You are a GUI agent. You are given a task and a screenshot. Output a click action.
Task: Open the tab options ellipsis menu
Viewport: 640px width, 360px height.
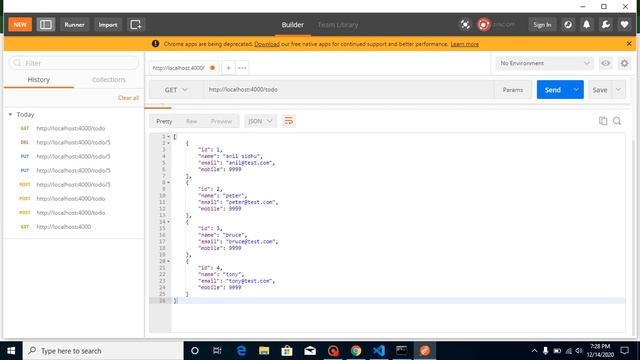(242, 68)
